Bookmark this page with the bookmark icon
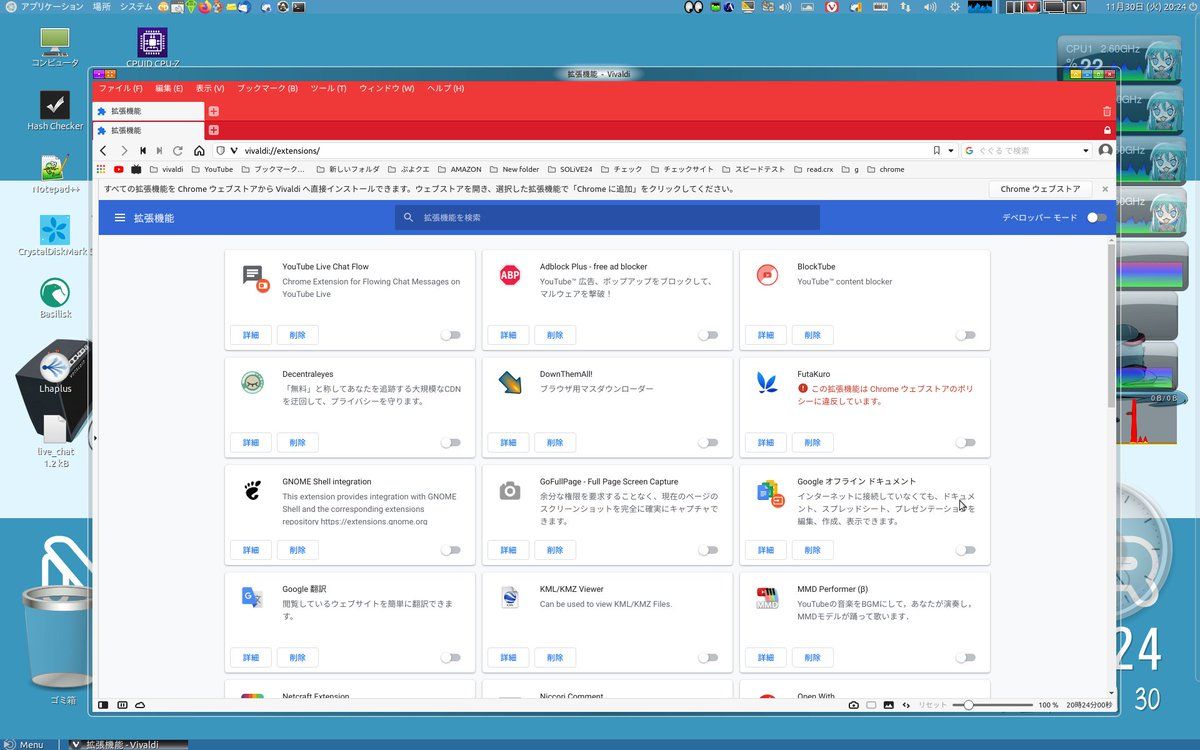 point(937,151)
